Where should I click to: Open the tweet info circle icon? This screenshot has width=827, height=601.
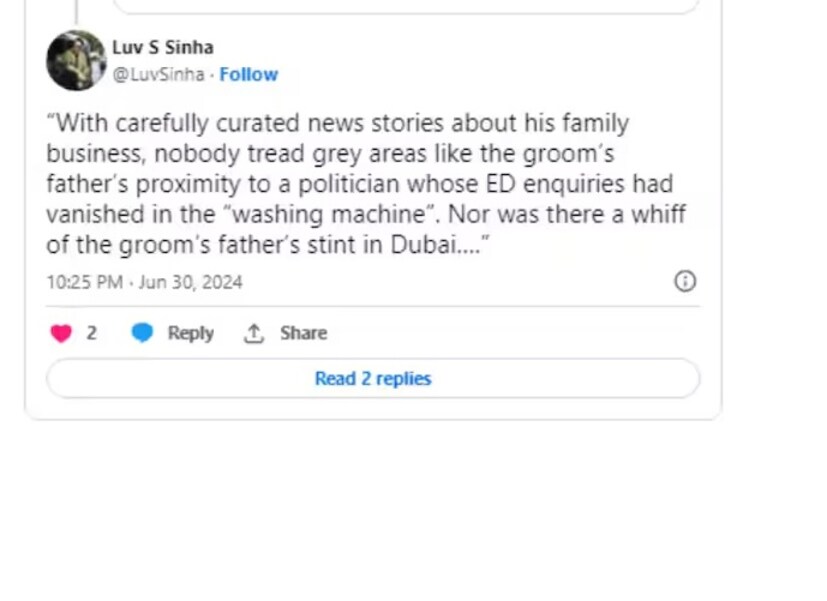[685, 281]
